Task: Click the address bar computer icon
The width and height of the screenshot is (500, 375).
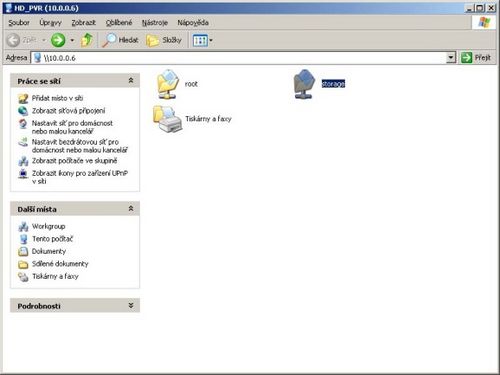Action: (38, 58)
